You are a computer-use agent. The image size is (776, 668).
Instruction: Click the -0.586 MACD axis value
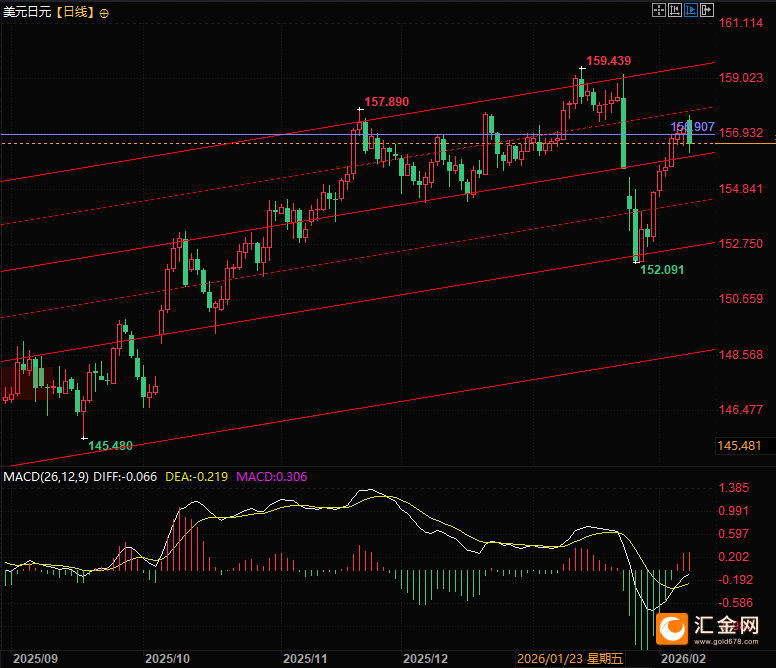click(x=735, y=603)
